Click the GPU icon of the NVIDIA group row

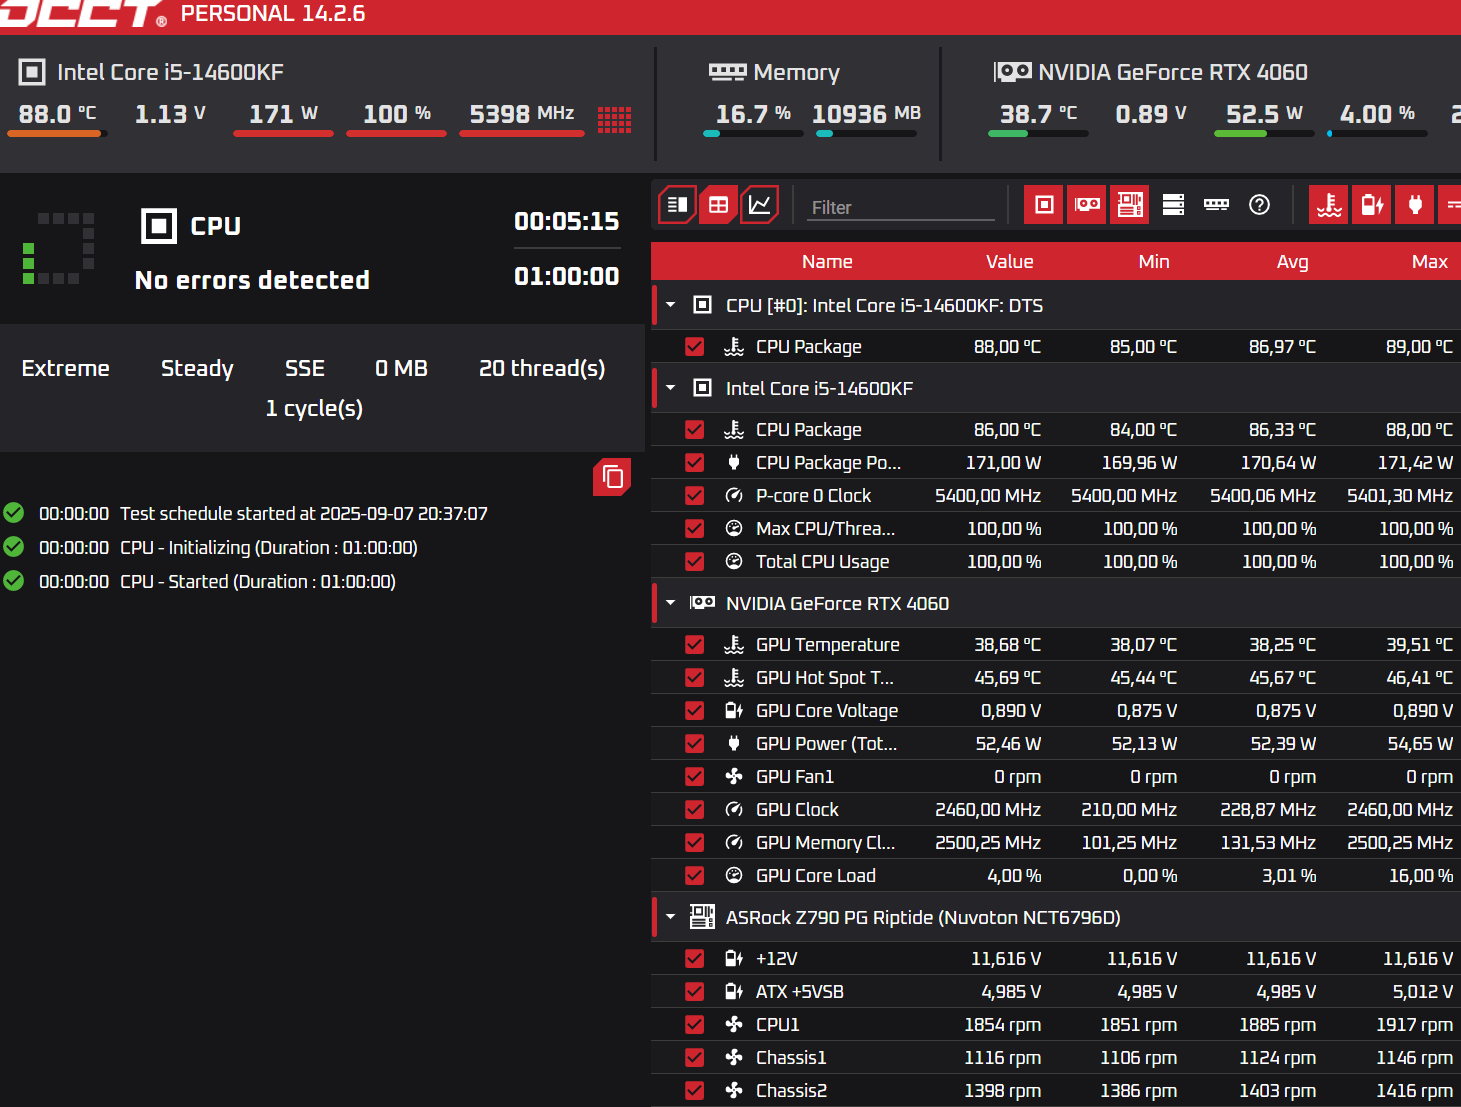point(702,603)
